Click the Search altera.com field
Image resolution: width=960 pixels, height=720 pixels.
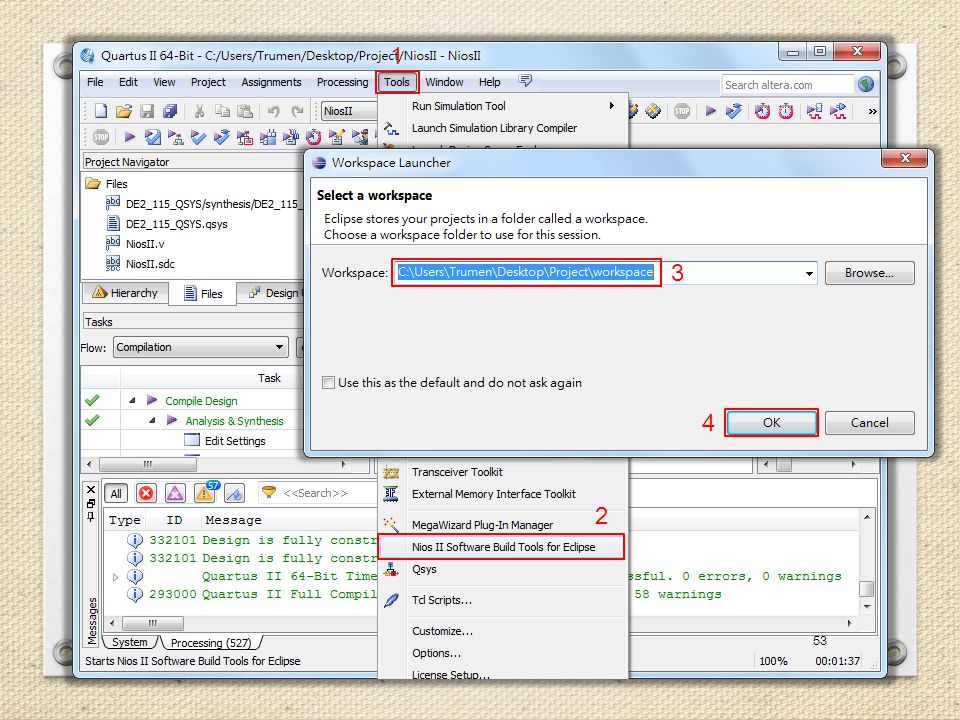[787, 84]
